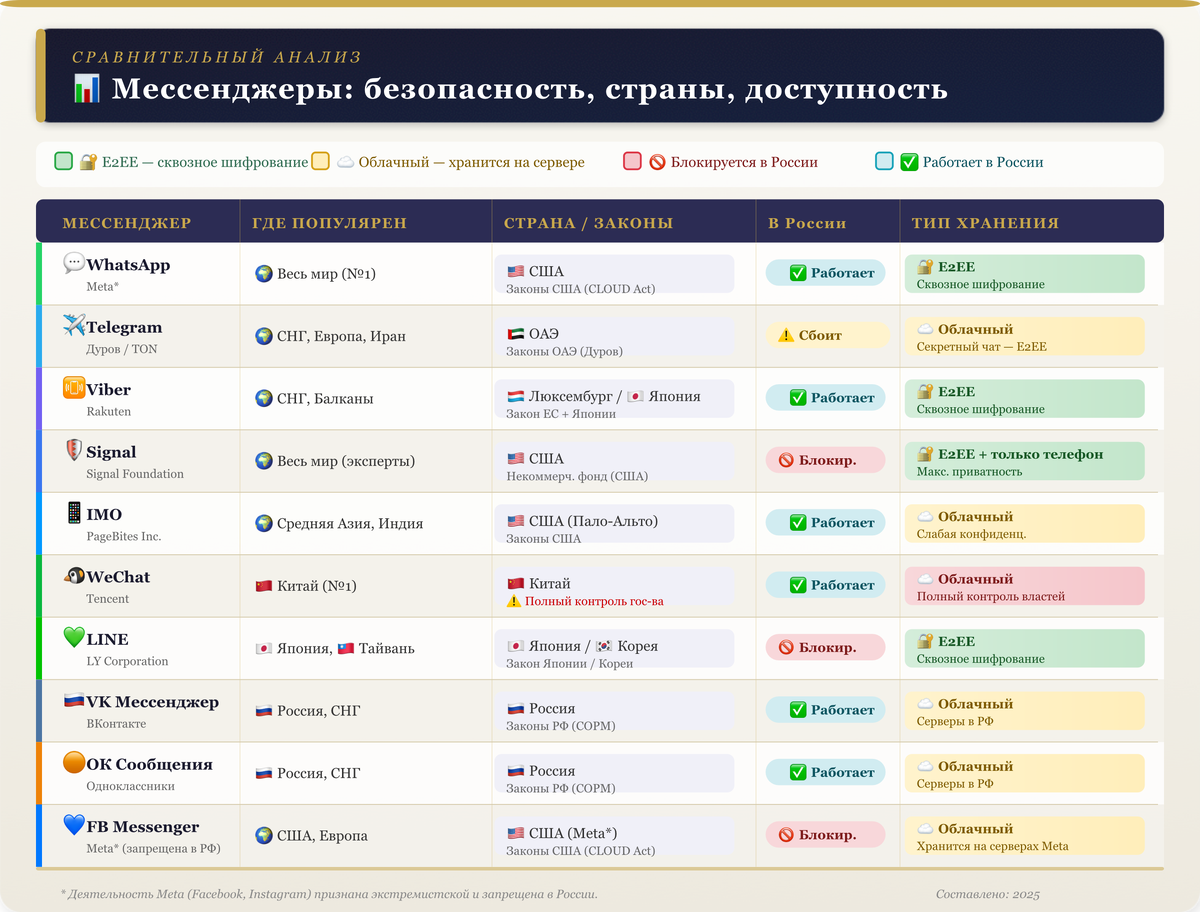This screenshot has width=1200, height=912.
Task: Click the yellow Облачный legend swatch
Action: [x=320, y=162]
